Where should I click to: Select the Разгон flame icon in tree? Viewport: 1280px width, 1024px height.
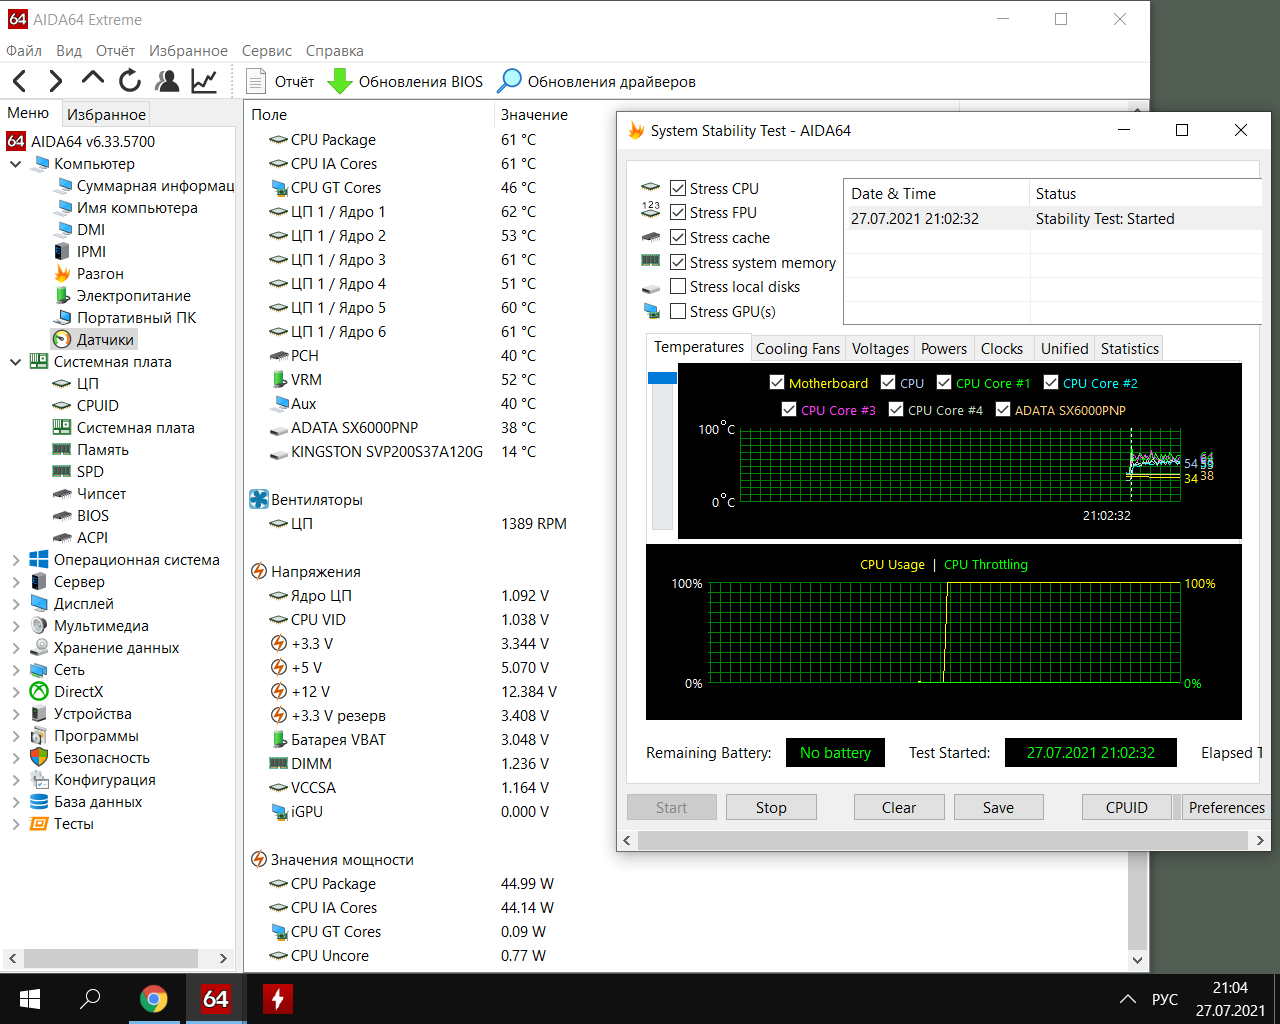[62, 274]
